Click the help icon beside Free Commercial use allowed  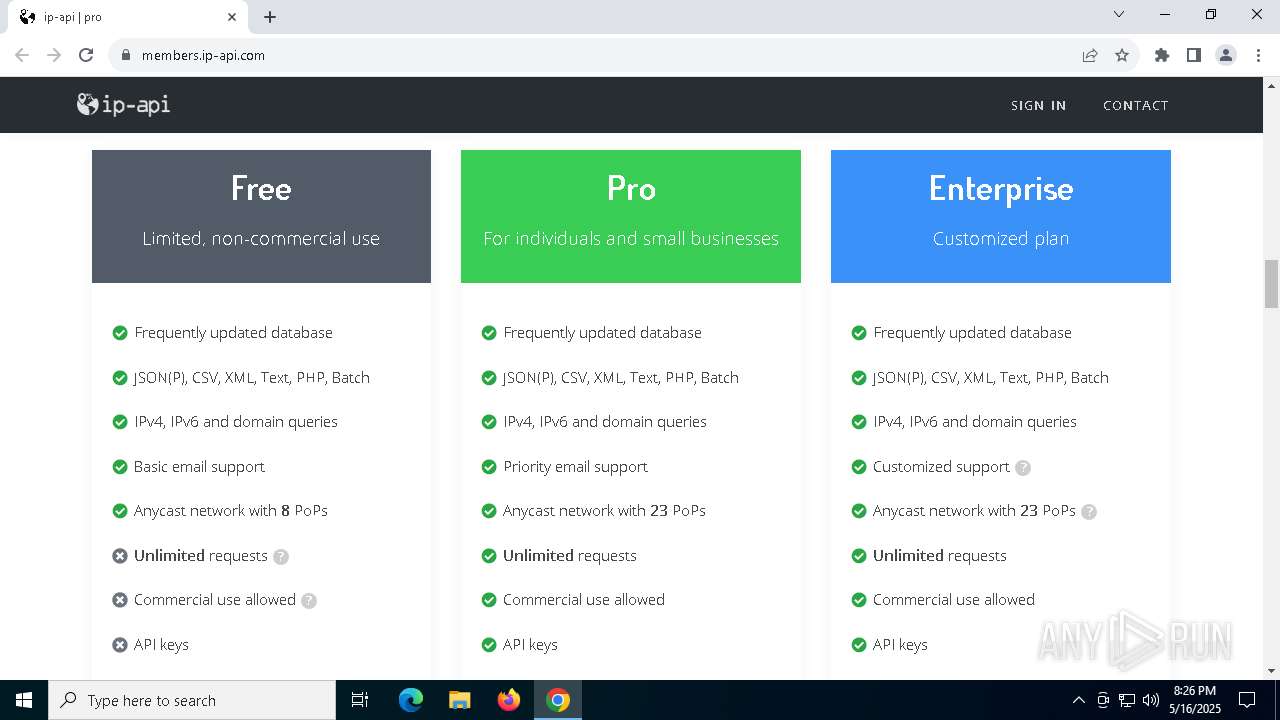point(309,601)
